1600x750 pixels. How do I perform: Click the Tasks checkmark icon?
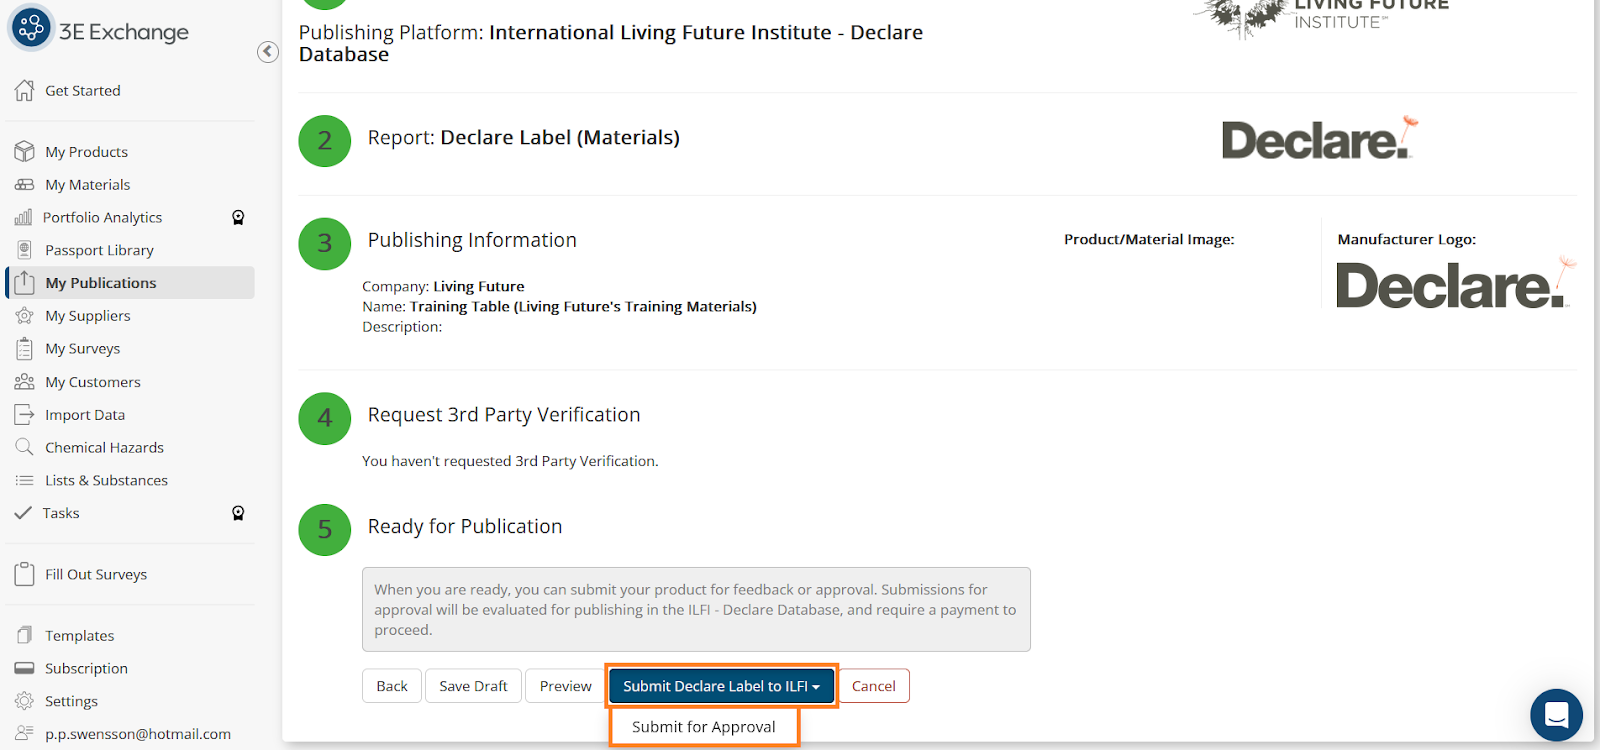(24, 513)
